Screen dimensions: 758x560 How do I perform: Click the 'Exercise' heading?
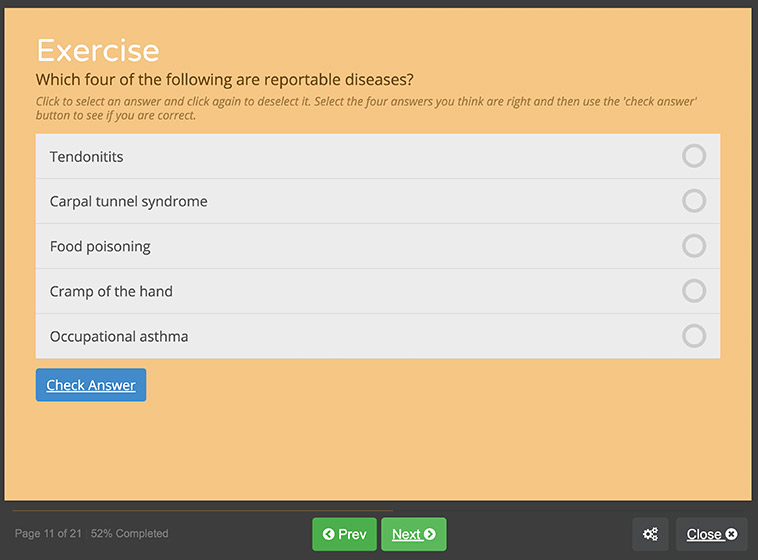click(x=98, y=50)
